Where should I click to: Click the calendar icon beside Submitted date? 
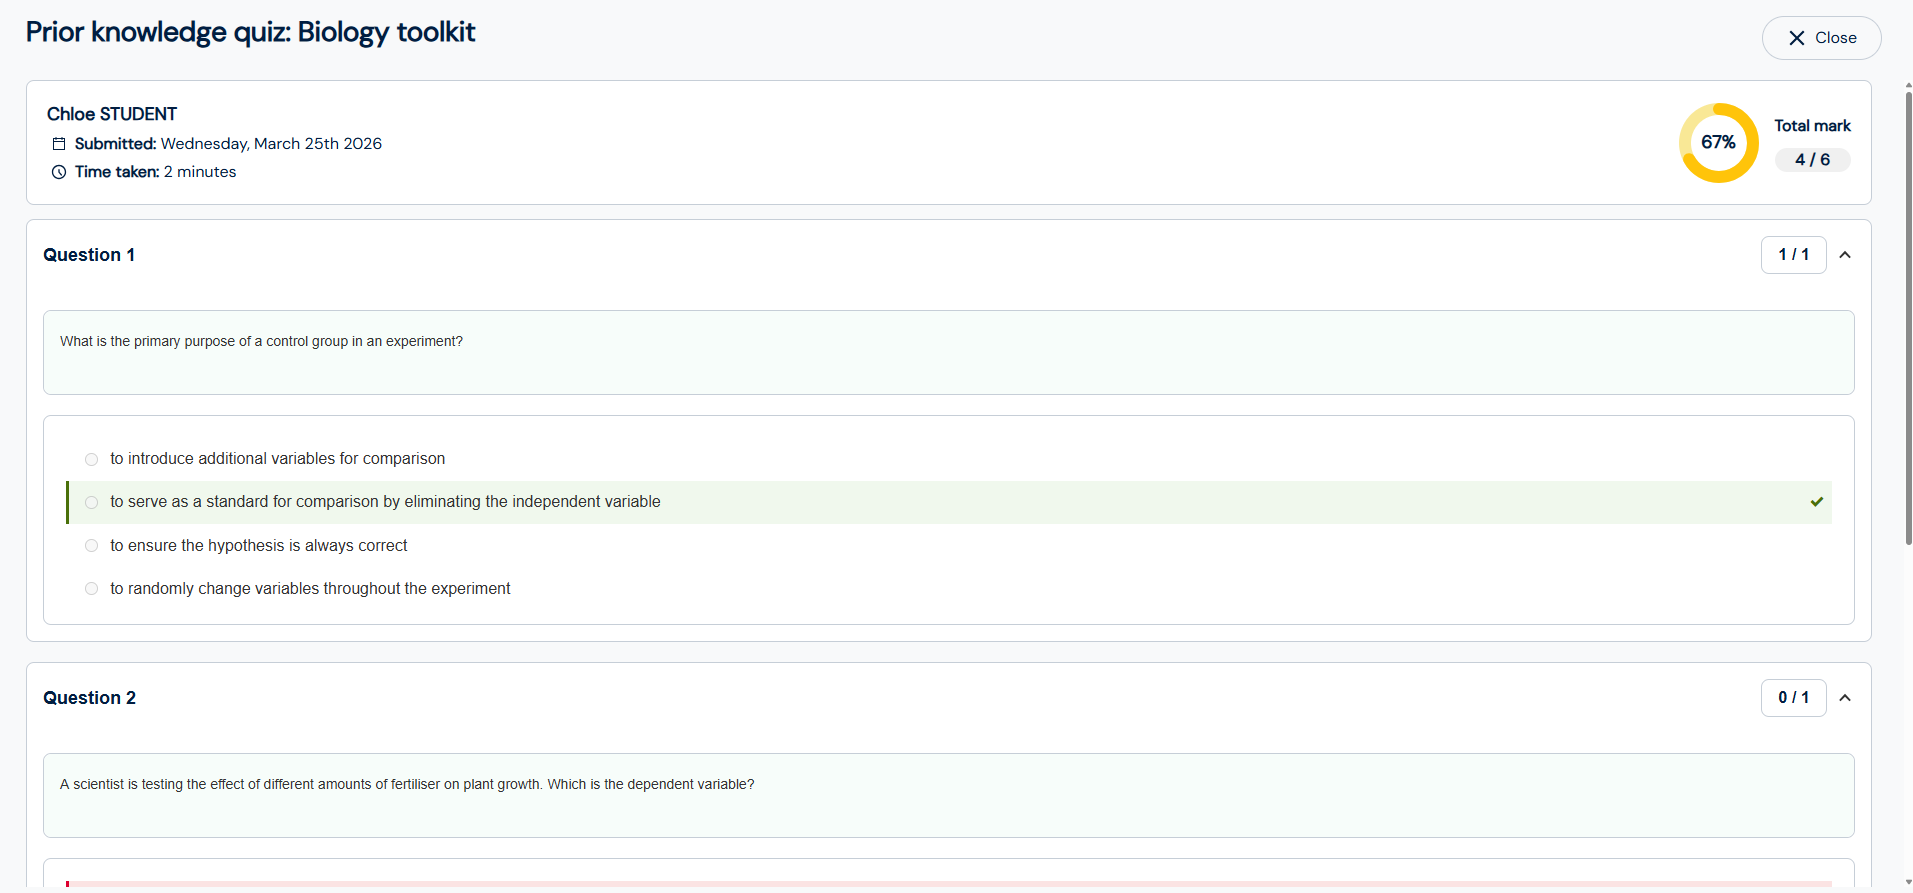[x=59, y=144]
